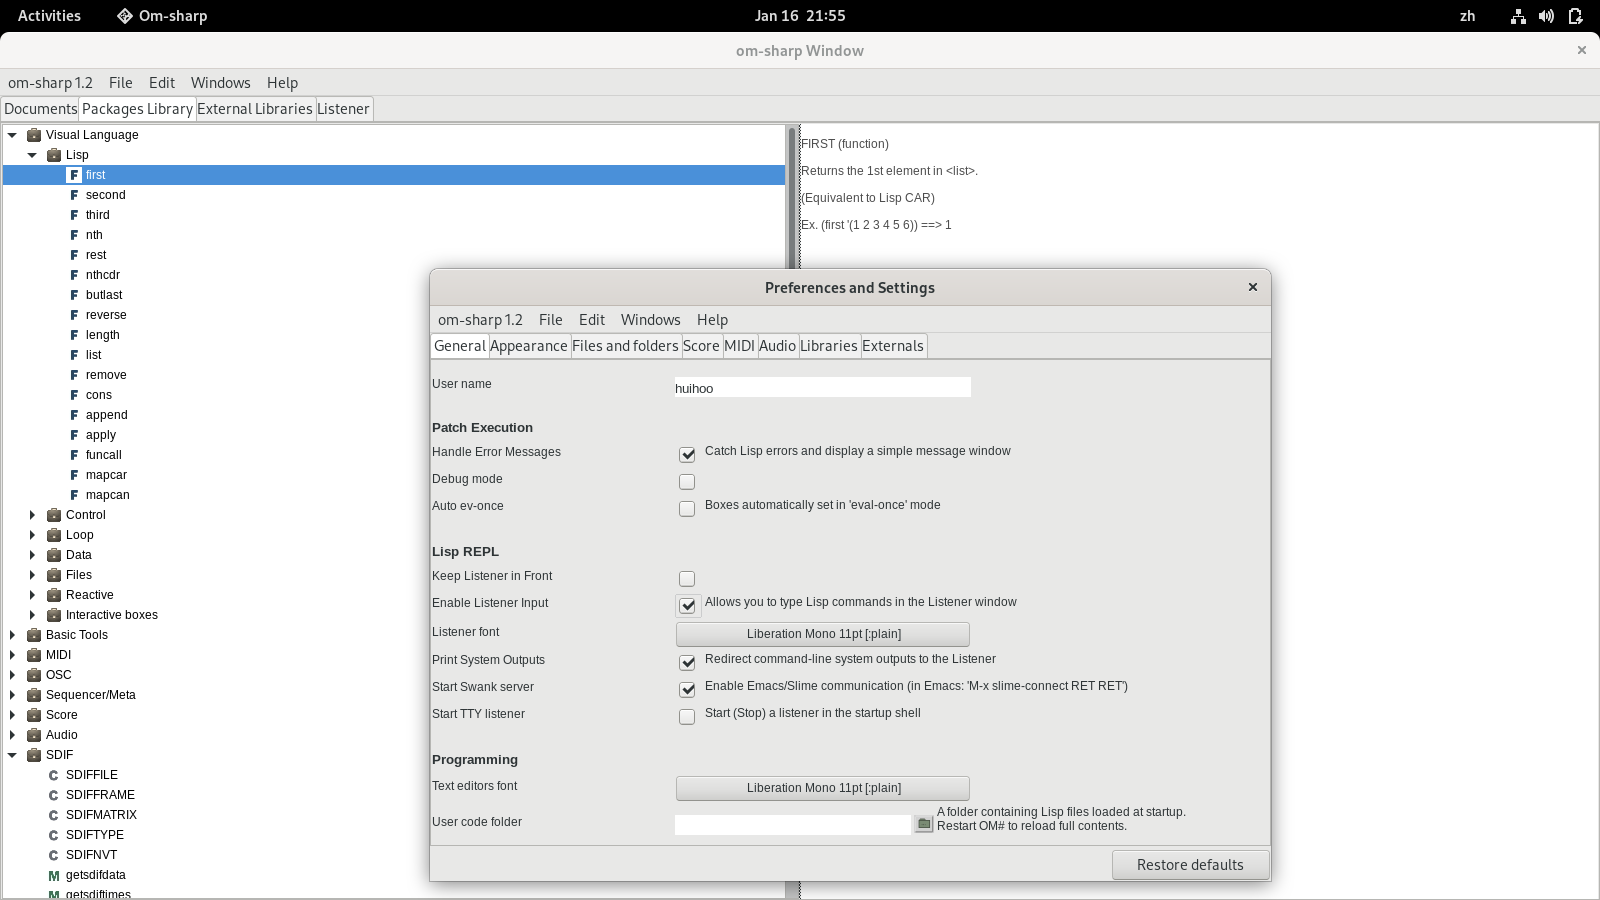1600x900 pixels.
Task: Enable the Debug mode checkbox
Action: click(687, 482)
